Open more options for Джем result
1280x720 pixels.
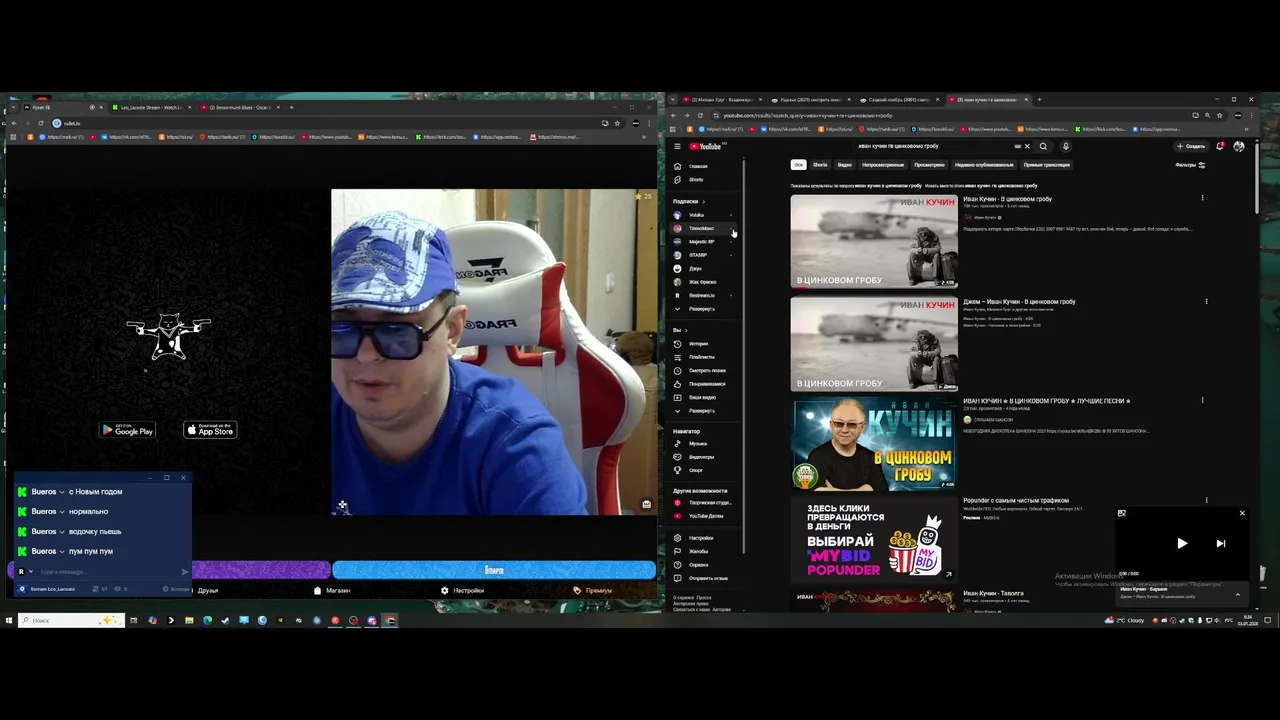(x=1206, y=301)
